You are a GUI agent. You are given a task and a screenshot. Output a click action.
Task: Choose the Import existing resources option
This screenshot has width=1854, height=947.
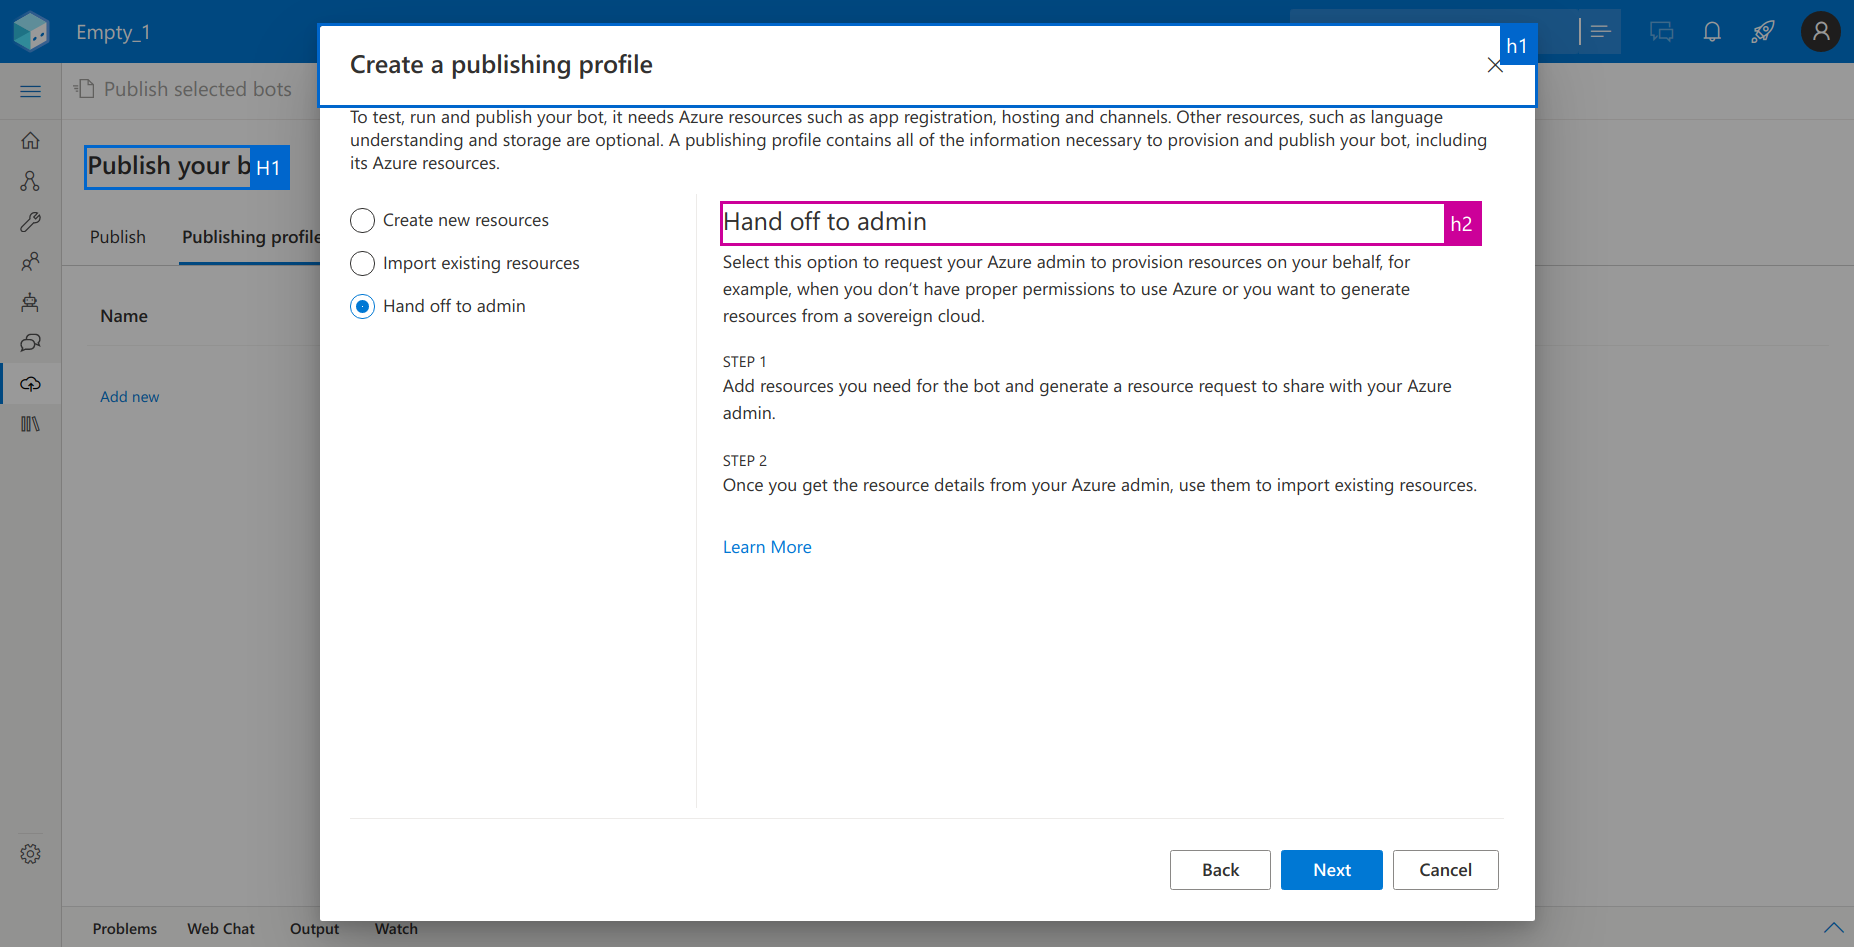tap(362, 263)
